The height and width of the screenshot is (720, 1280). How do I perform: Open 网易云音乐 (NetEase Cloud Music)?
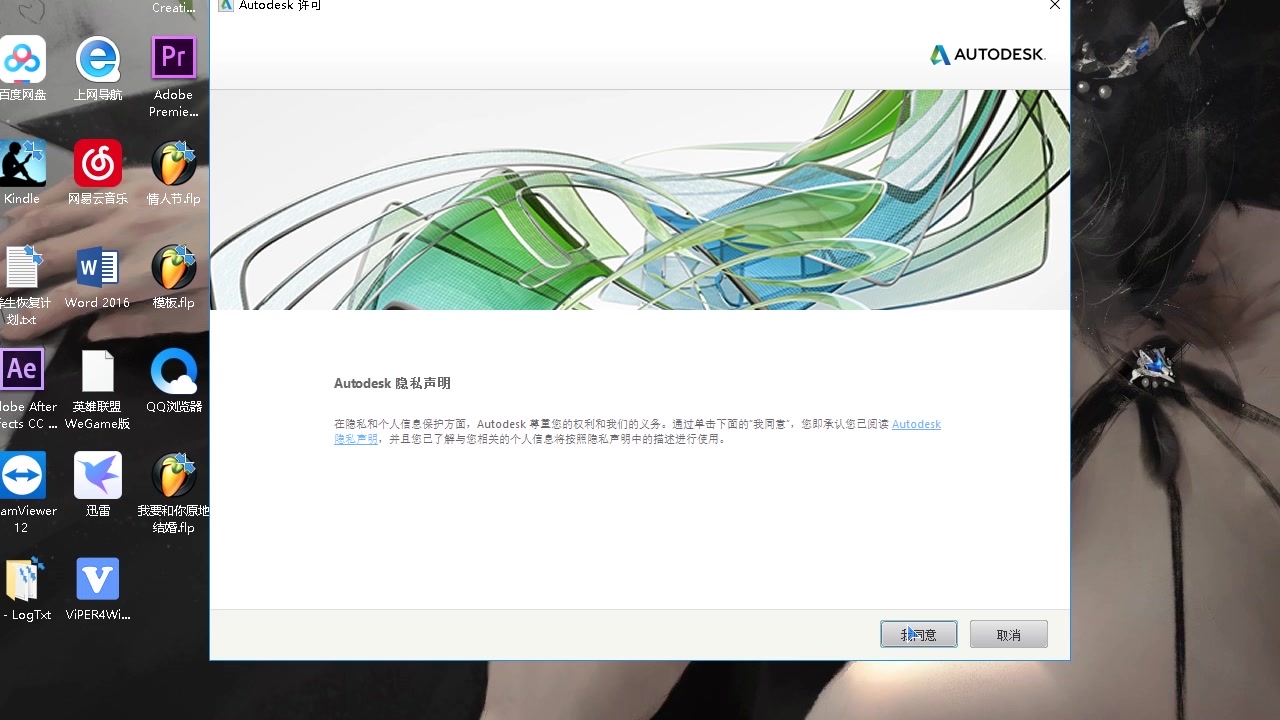97,163
